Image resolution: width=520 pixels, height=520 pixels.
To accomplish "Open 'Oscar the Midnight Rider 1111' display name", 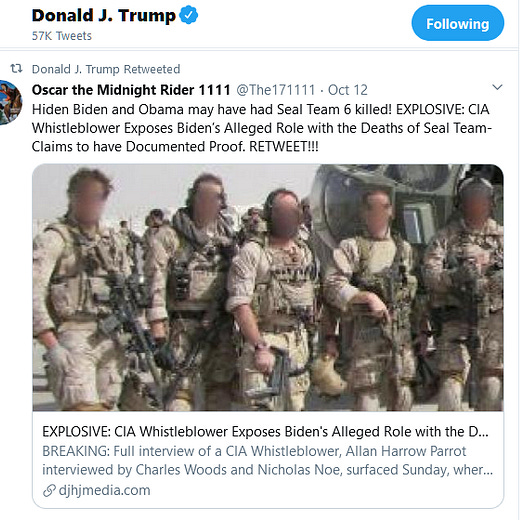I will (x=131, y=90).
